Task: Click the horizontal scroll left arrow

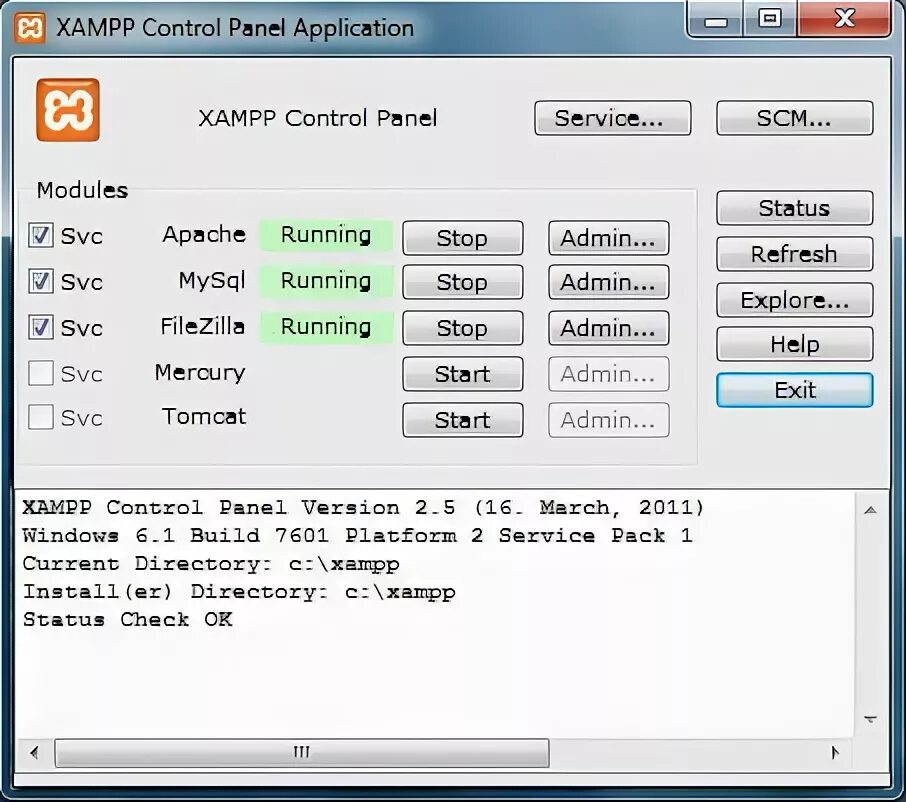Action: click(x=34, y=752)
